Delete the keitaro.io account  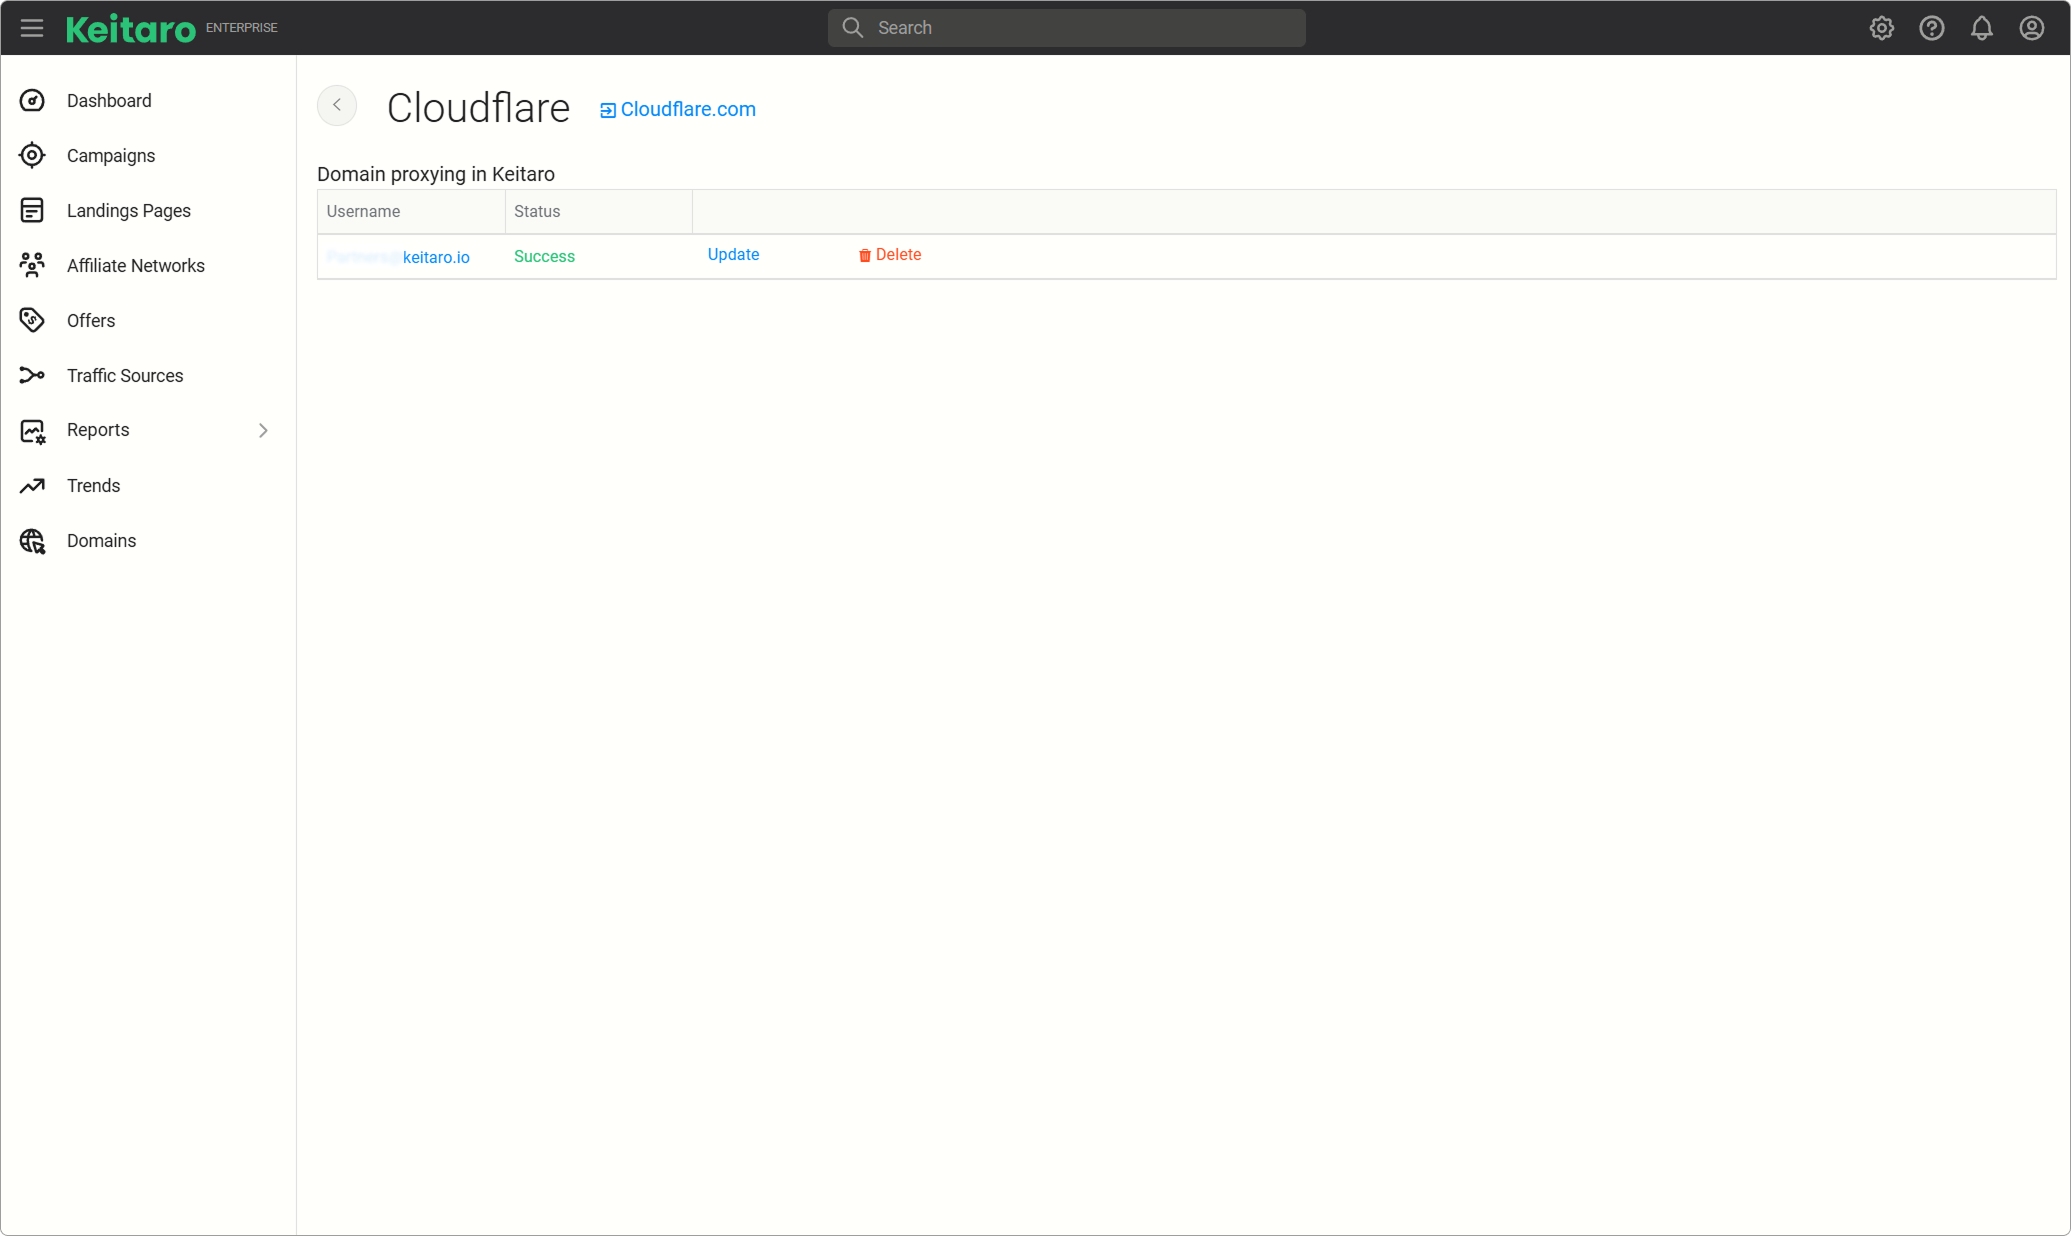890,254
